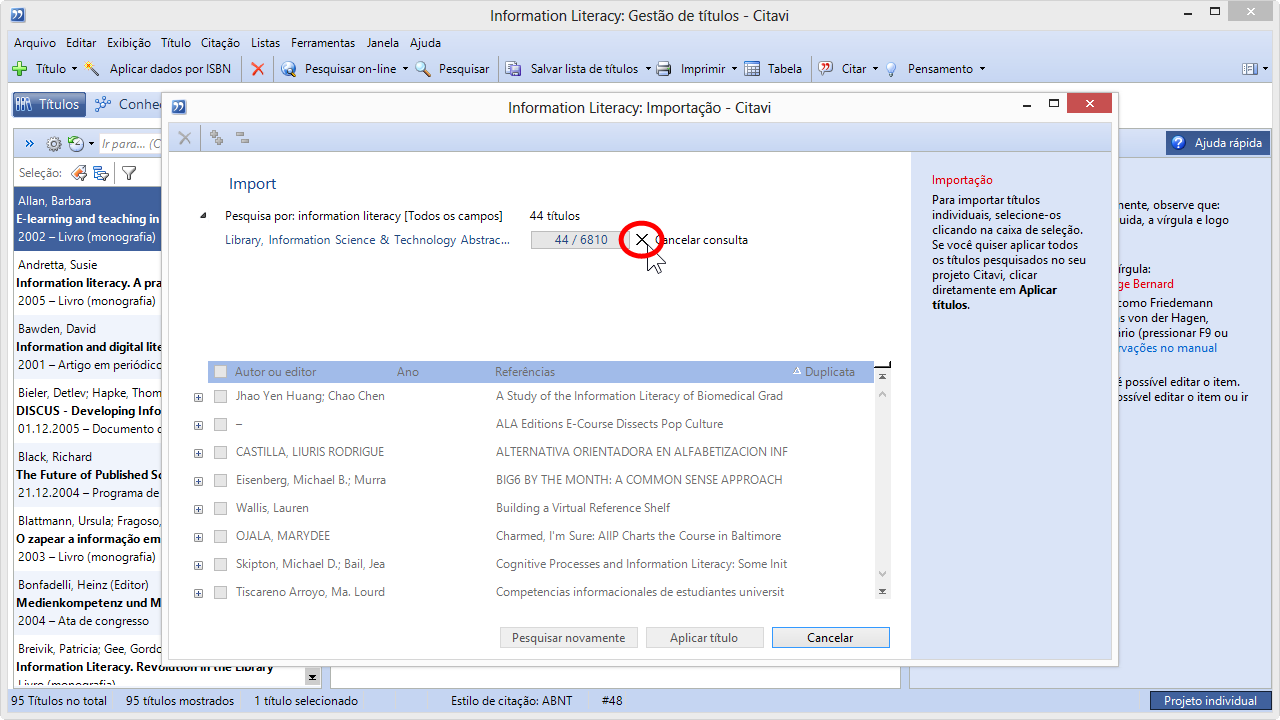Click the double chevron icon in navigation bar
1280x720 pixels.
coord(30,144)
